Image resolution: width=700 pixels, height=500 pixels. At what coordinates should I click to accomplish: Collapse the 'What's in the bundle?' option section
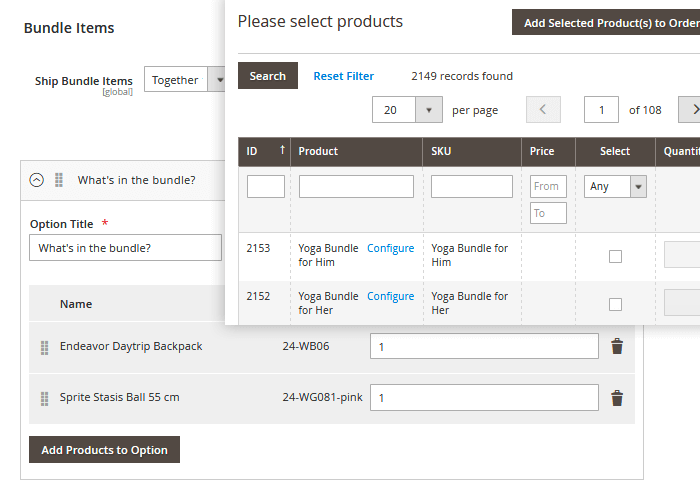[37, 180]
